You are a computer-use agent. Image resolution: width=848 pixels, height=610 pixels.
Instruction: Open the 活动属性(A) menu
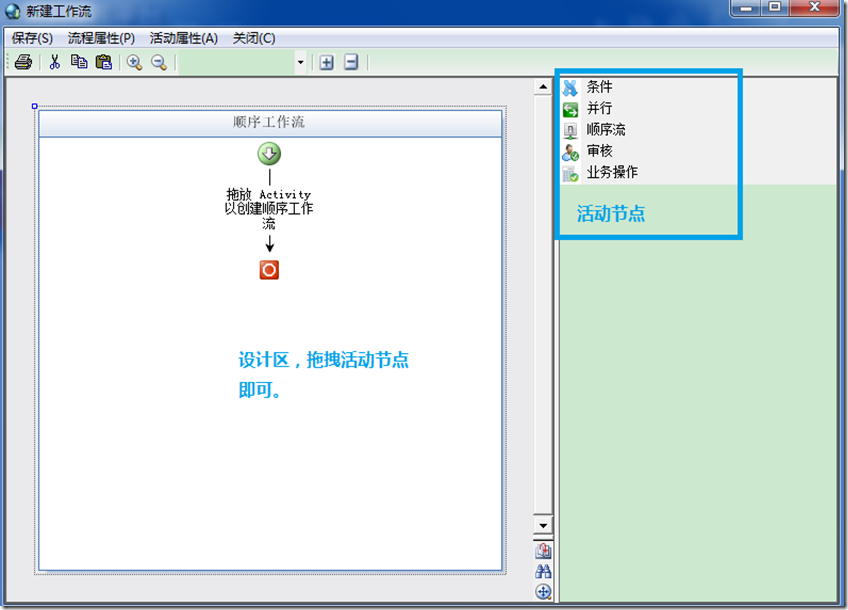[184, 38]
